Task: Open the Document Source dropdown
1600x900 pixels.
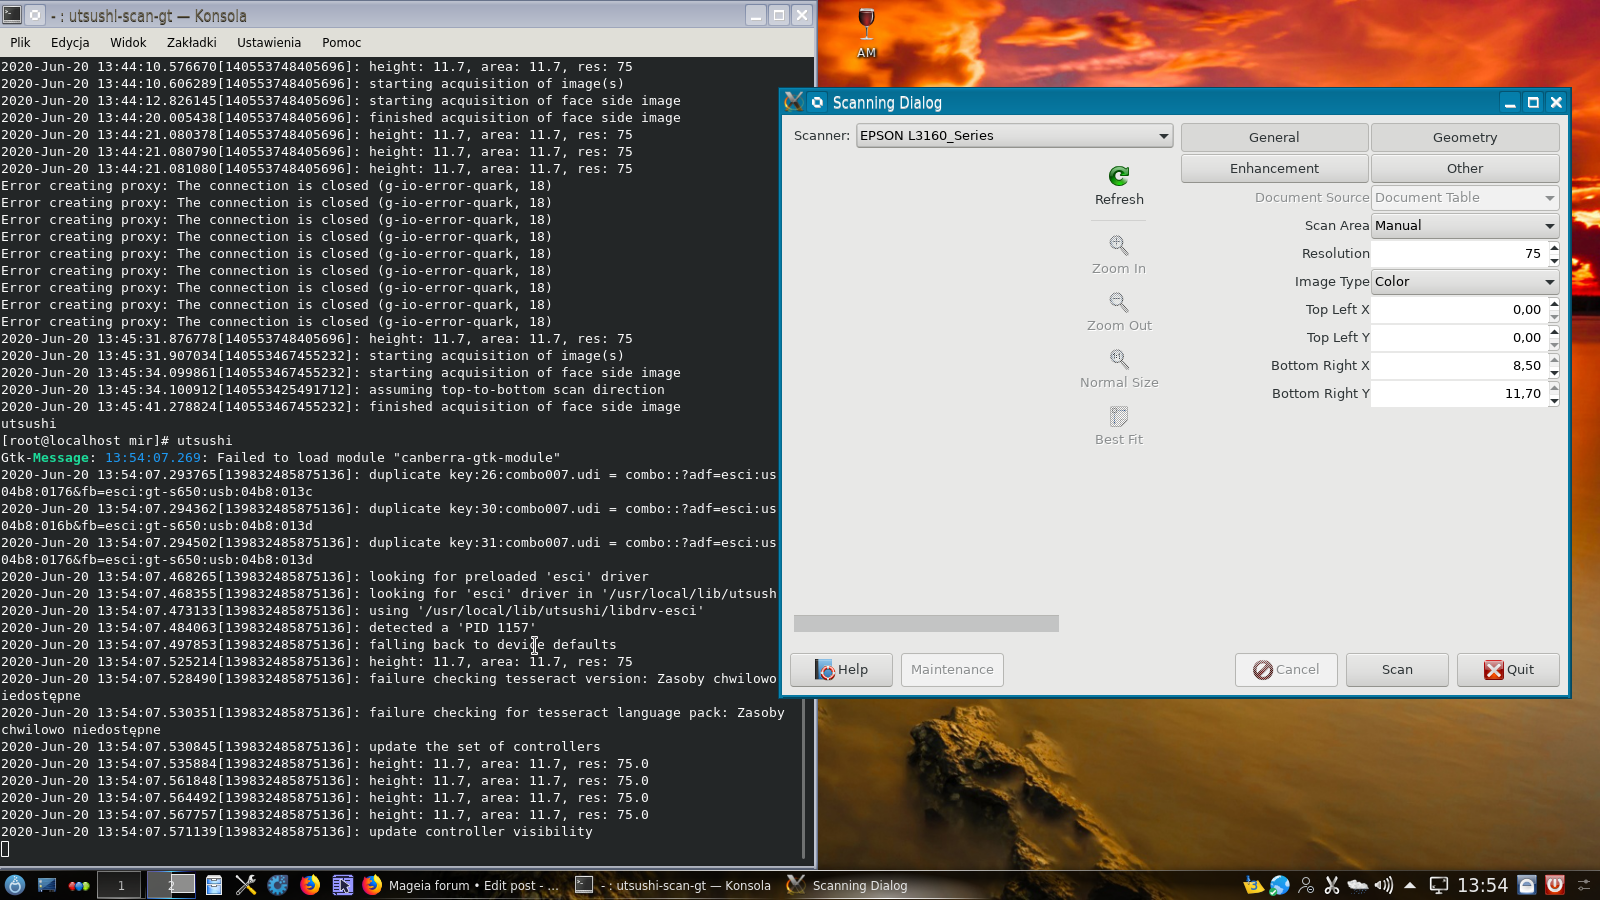Action: tap(1465, 198)
